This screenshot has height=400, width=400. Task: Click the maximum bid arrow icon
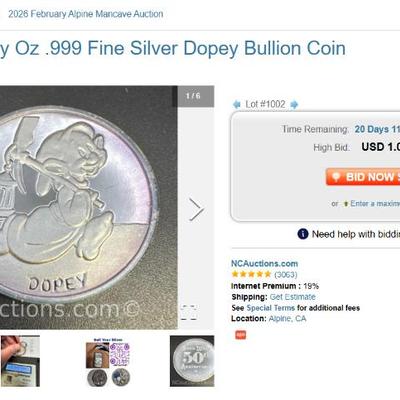(x=346, y=204)
